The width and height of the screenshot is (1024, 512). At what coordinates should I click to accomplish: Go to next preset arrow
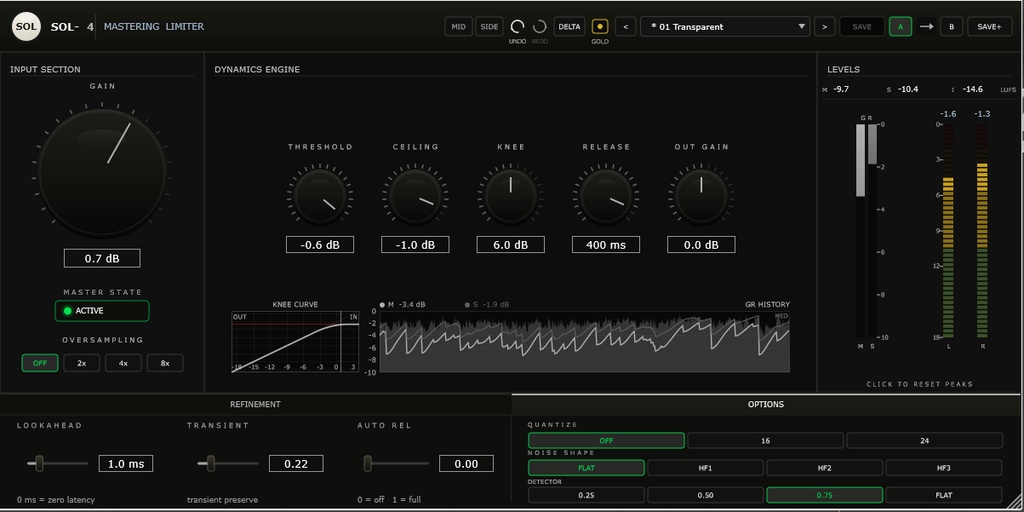click(x=825, y=27)
